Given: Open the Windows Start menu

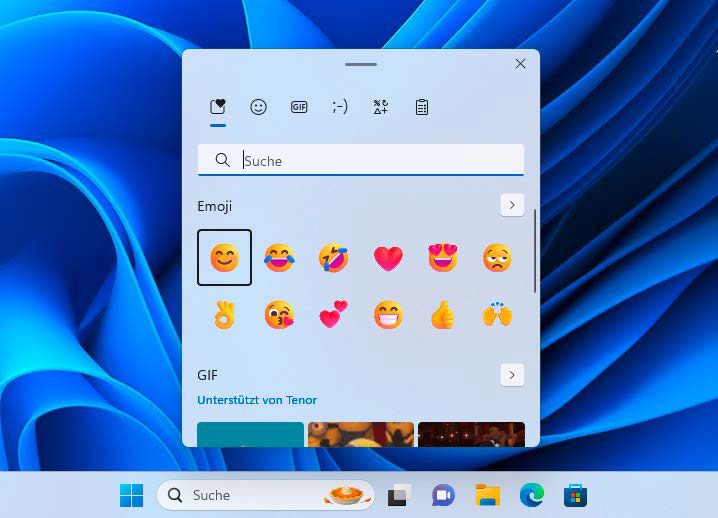Looking at the screenshot, I should (x=131, y=495).
